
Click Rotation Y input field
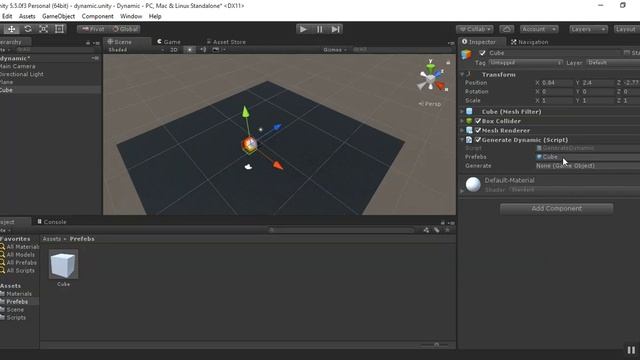(598, 91)
